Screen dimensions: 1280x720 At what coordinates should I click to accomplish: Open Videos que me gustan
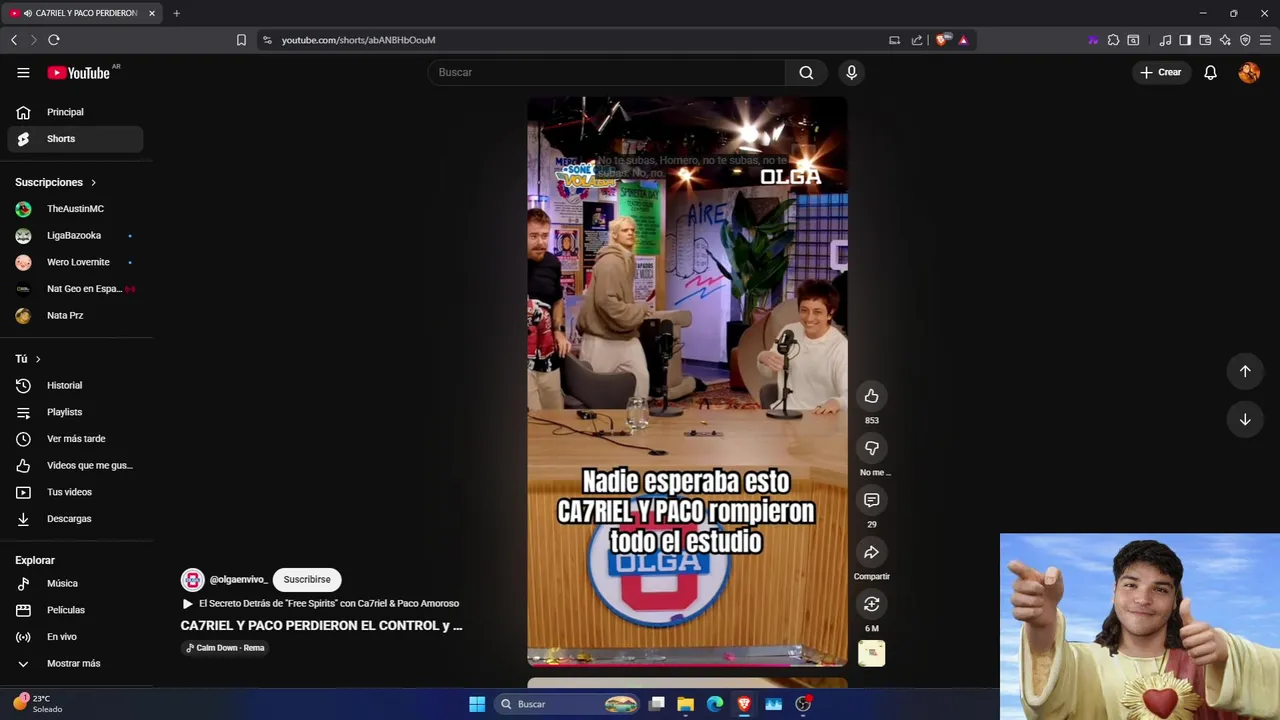pos(75,465)
